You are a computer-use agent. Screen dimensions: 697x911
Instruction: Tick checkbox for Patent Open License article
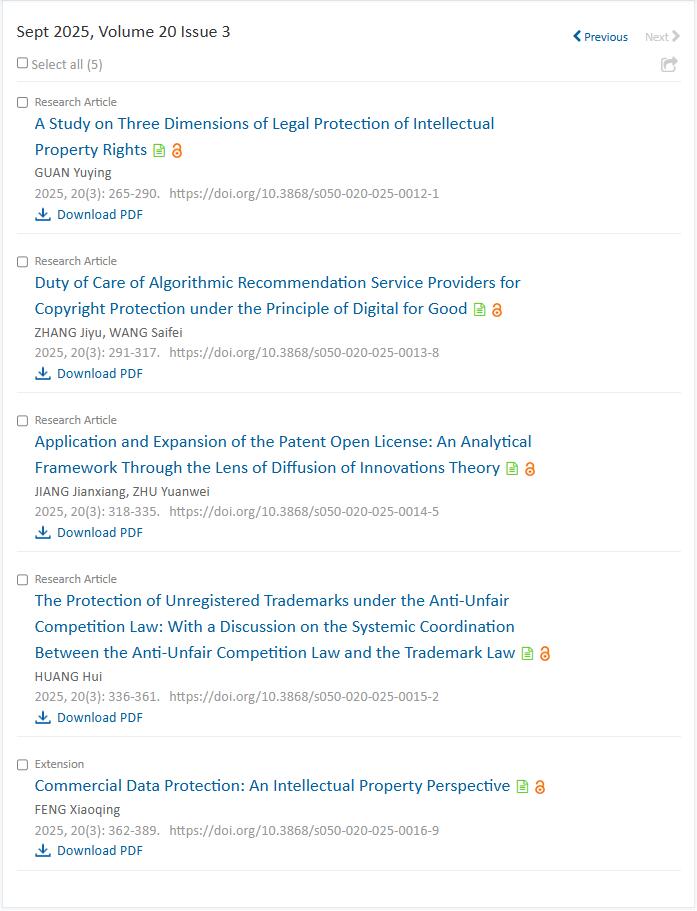(x=23, y=420)
